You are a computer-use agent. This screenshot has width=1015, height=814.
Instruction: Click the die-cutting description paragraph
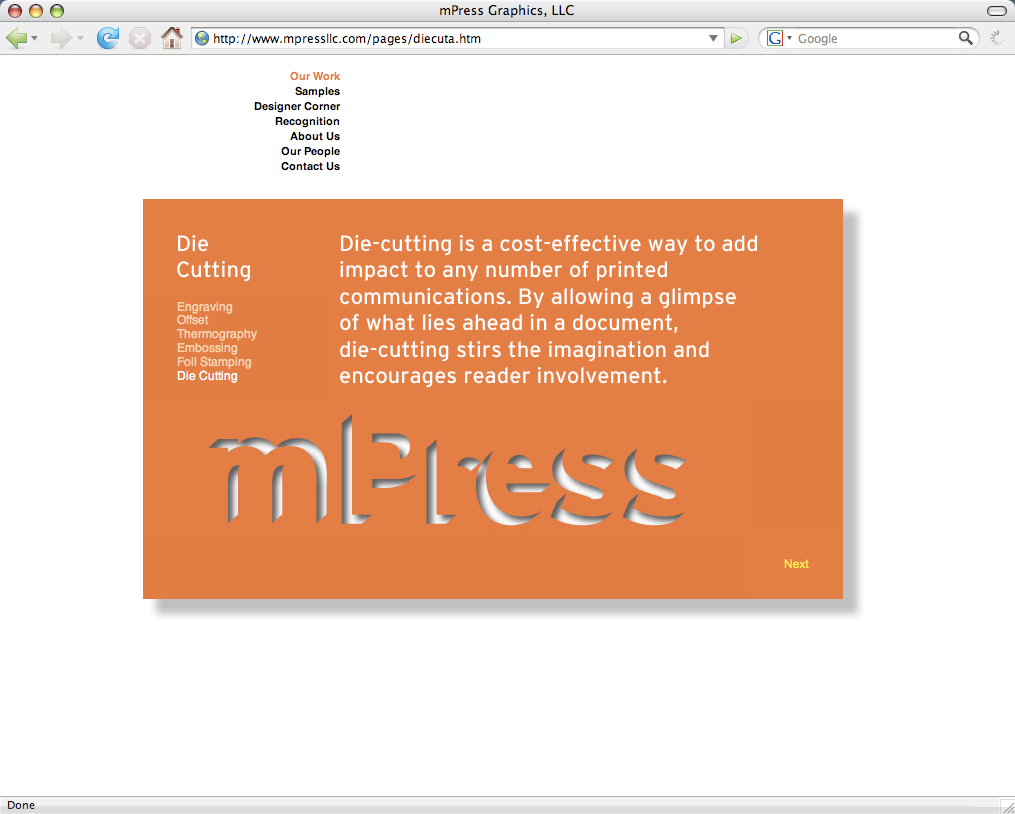coord(548,310)
